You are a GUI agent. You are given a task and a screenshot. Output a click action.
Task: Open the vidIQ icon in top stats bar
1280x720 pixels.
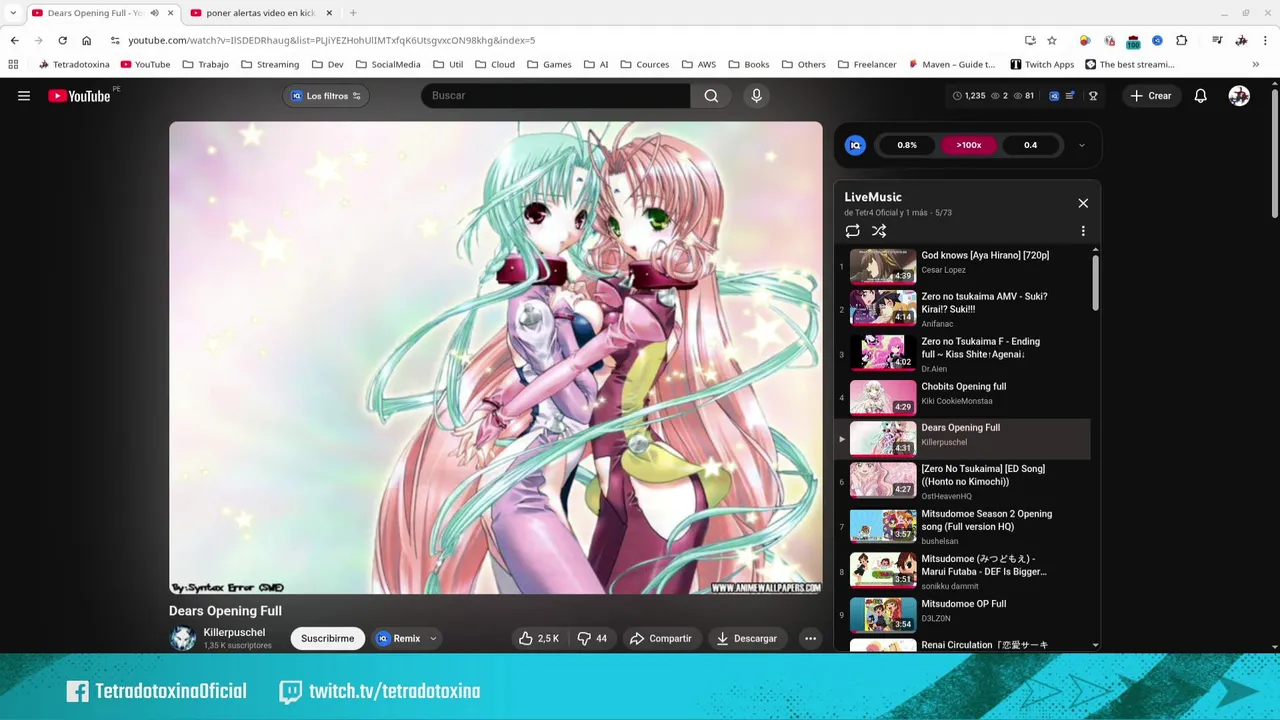pos(1054,96)
